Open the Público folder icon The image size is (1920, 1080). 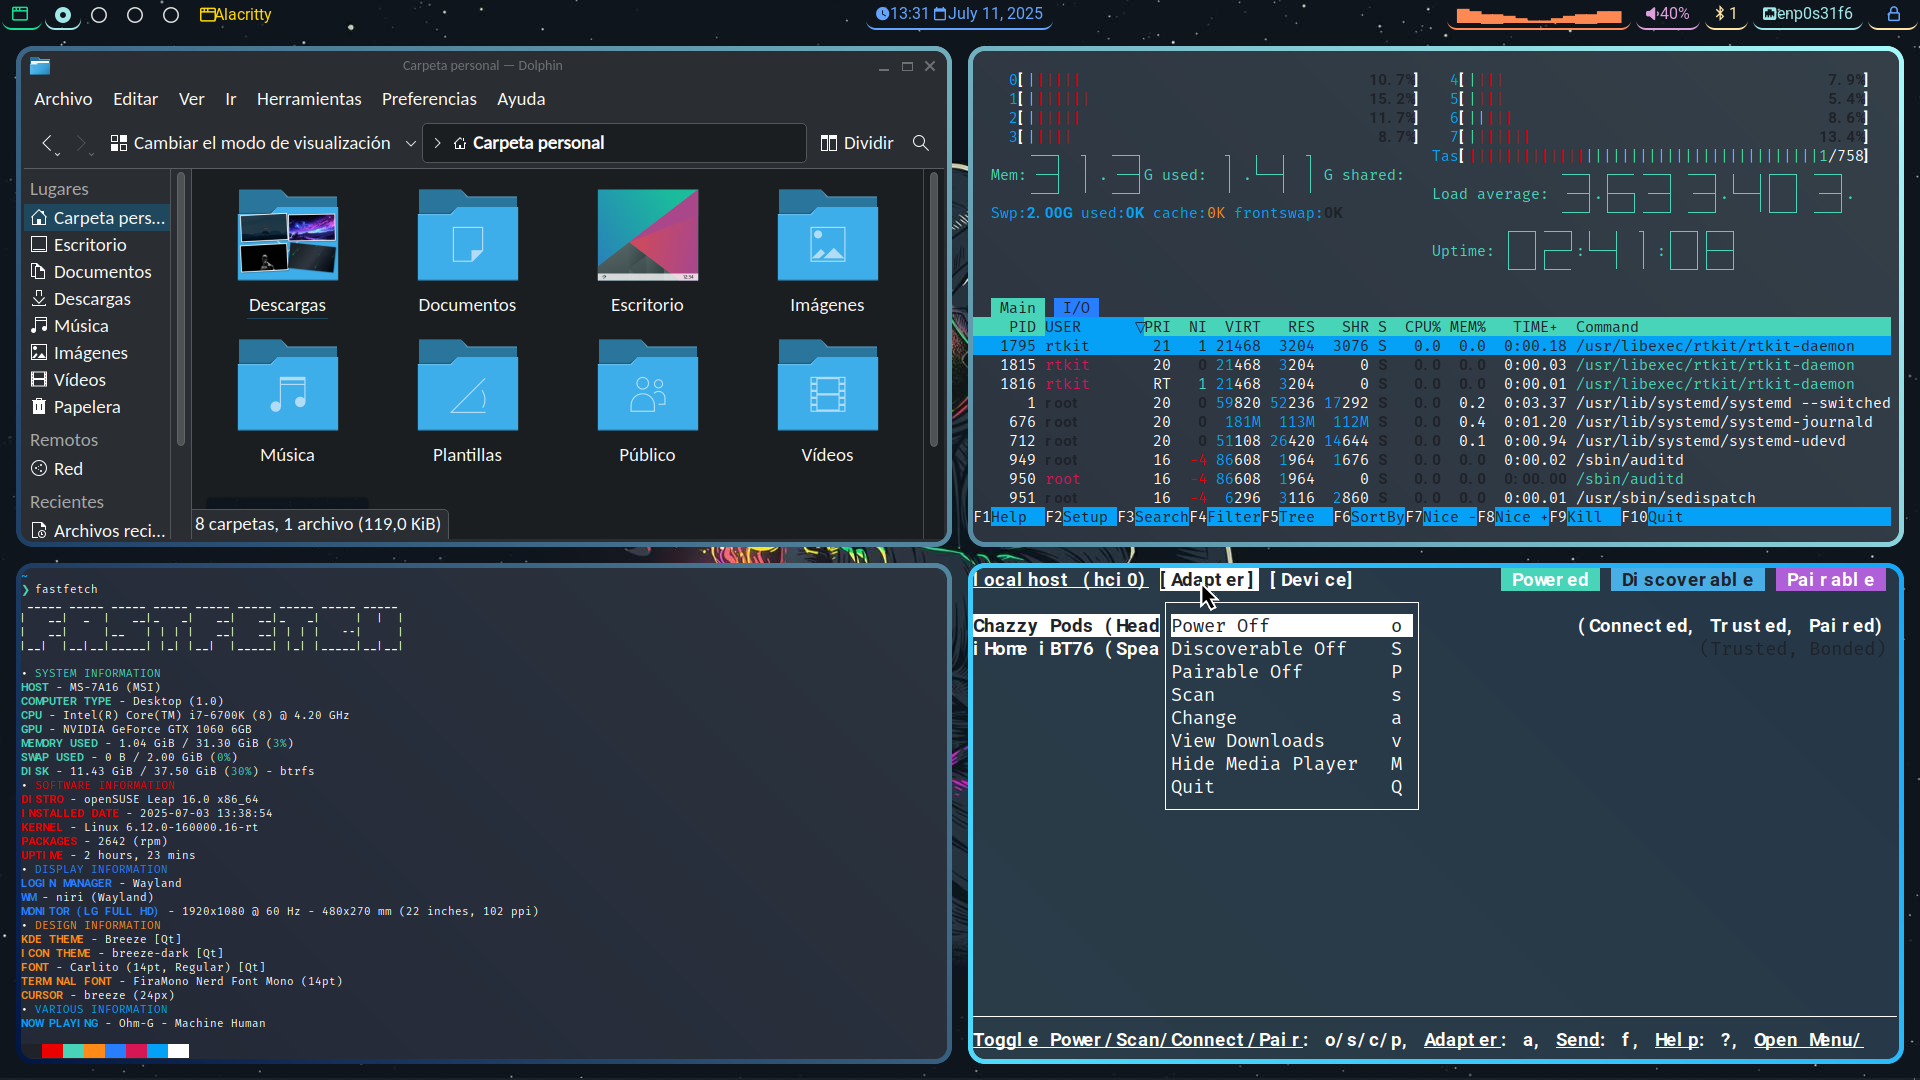point(648,385)
